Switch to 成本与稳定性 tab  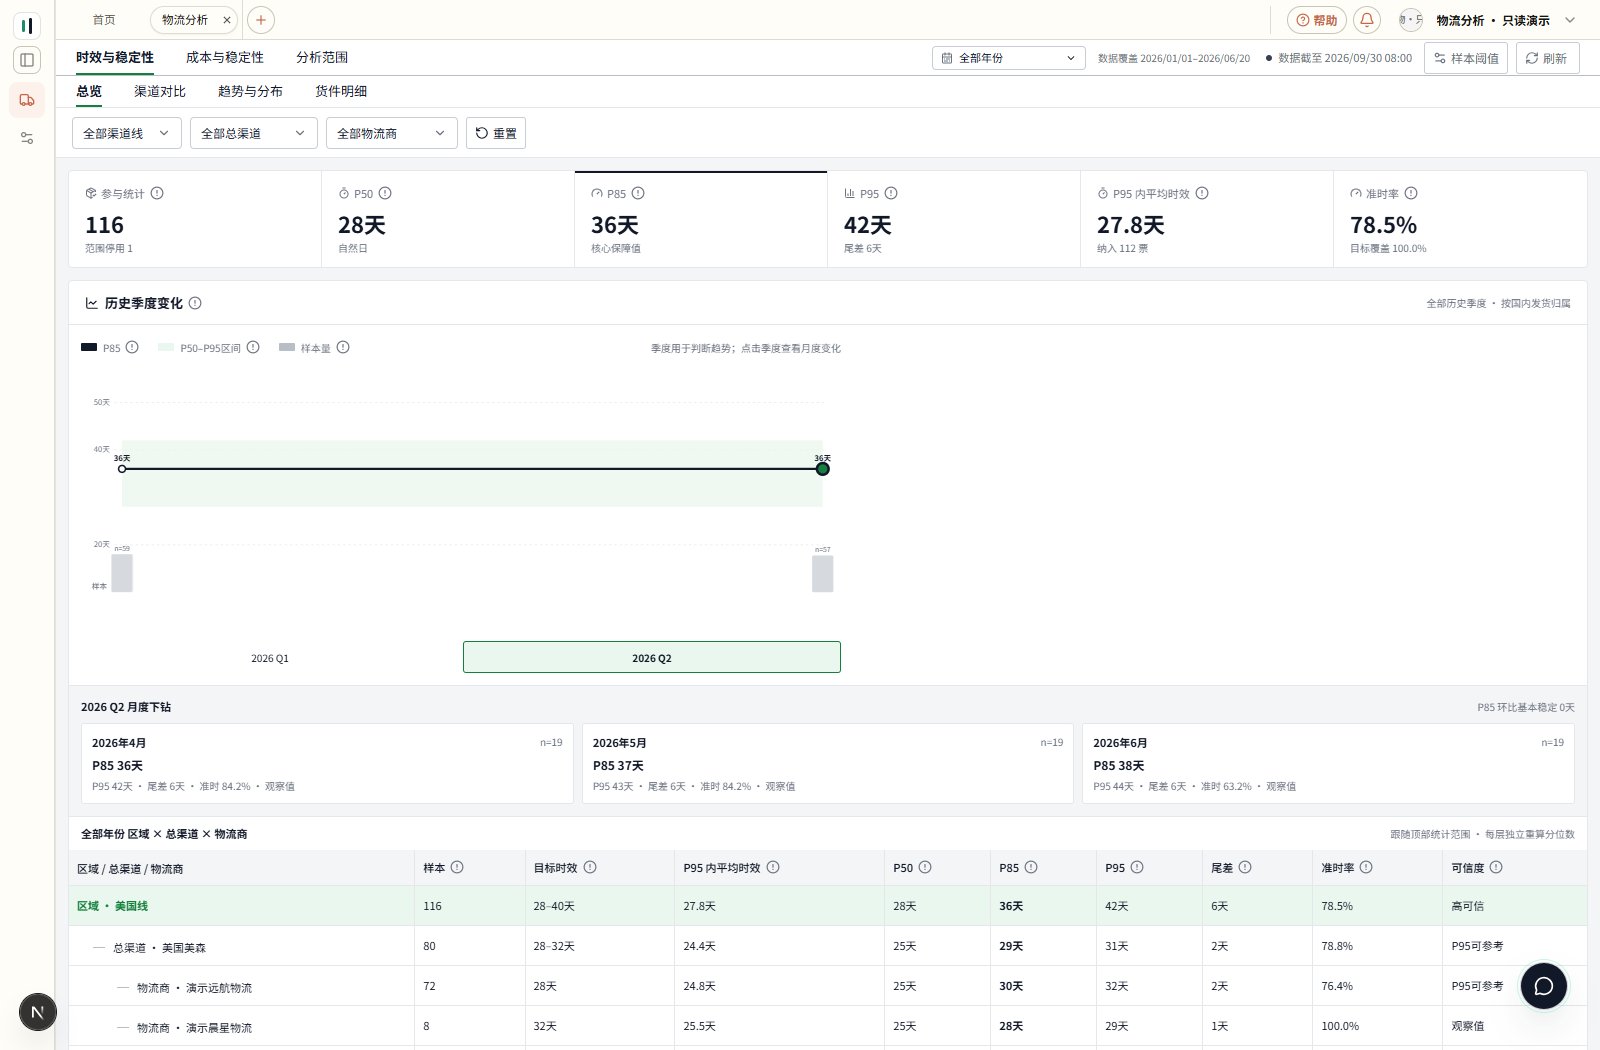click(x=225, y=58)
